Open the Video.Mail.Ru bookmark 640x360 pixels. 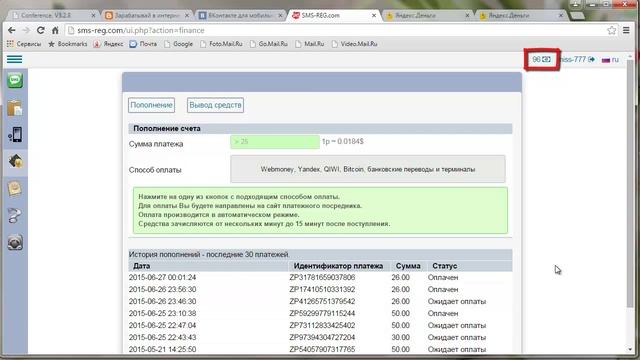click(354, 44)
